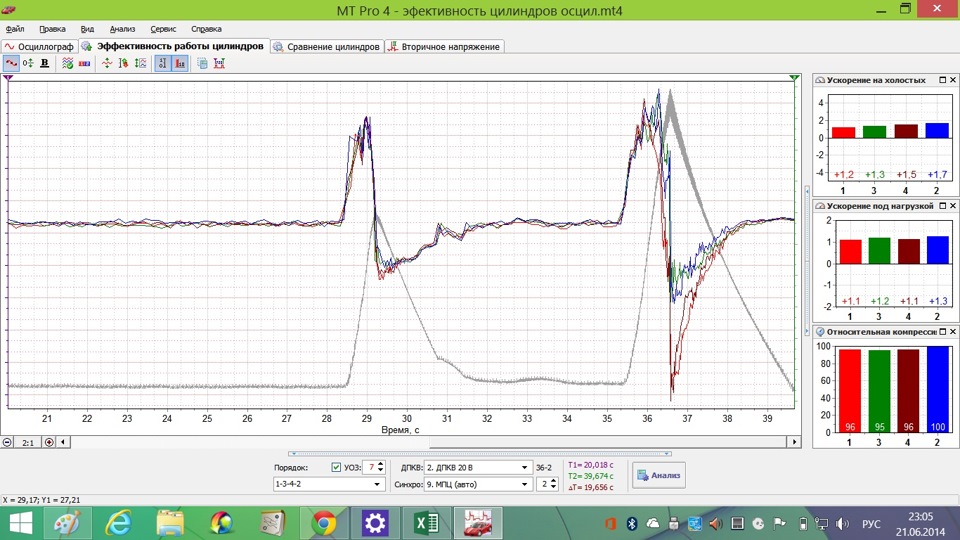Click the chart scroll left arrow

pos(64,442)
